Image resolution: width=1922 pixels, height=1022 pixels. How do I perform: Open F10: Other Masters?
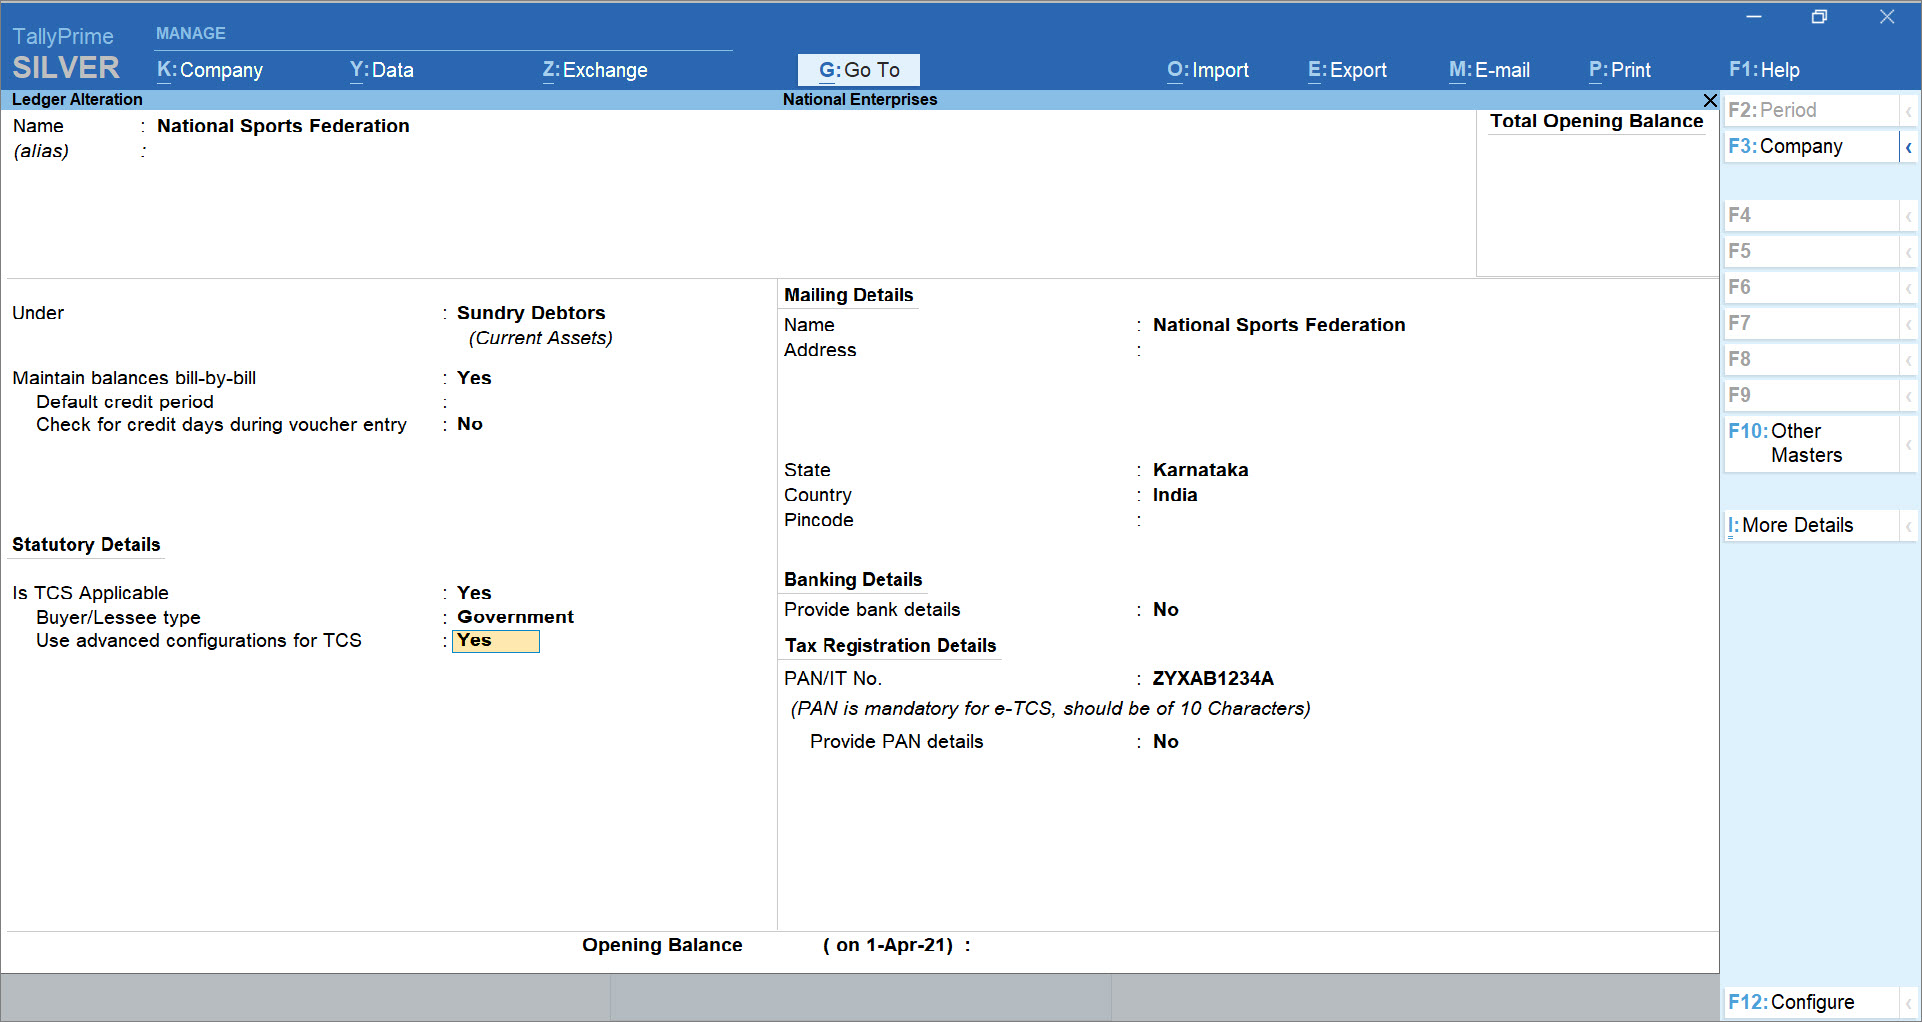pos(1811,443)
